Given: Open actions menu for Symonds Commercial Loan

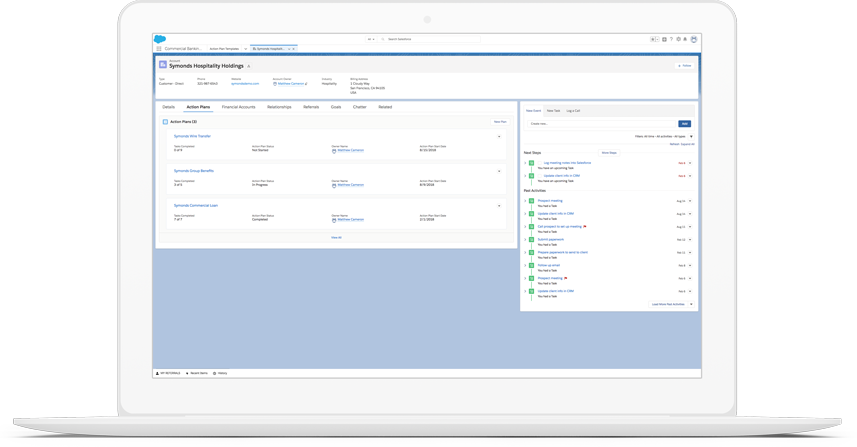Looking at the screenshot, I should point(499,206).
